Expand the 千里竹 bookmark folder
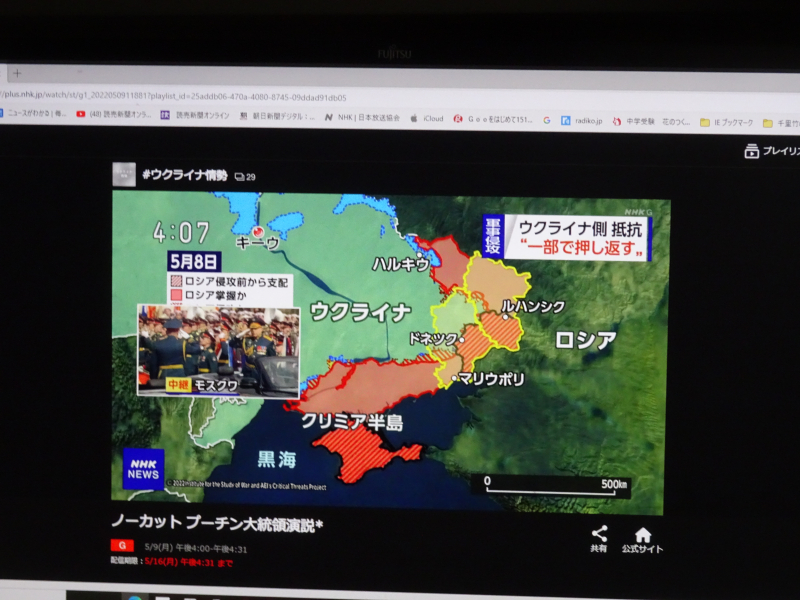This screenshot has height=600, width=800. 781,123
